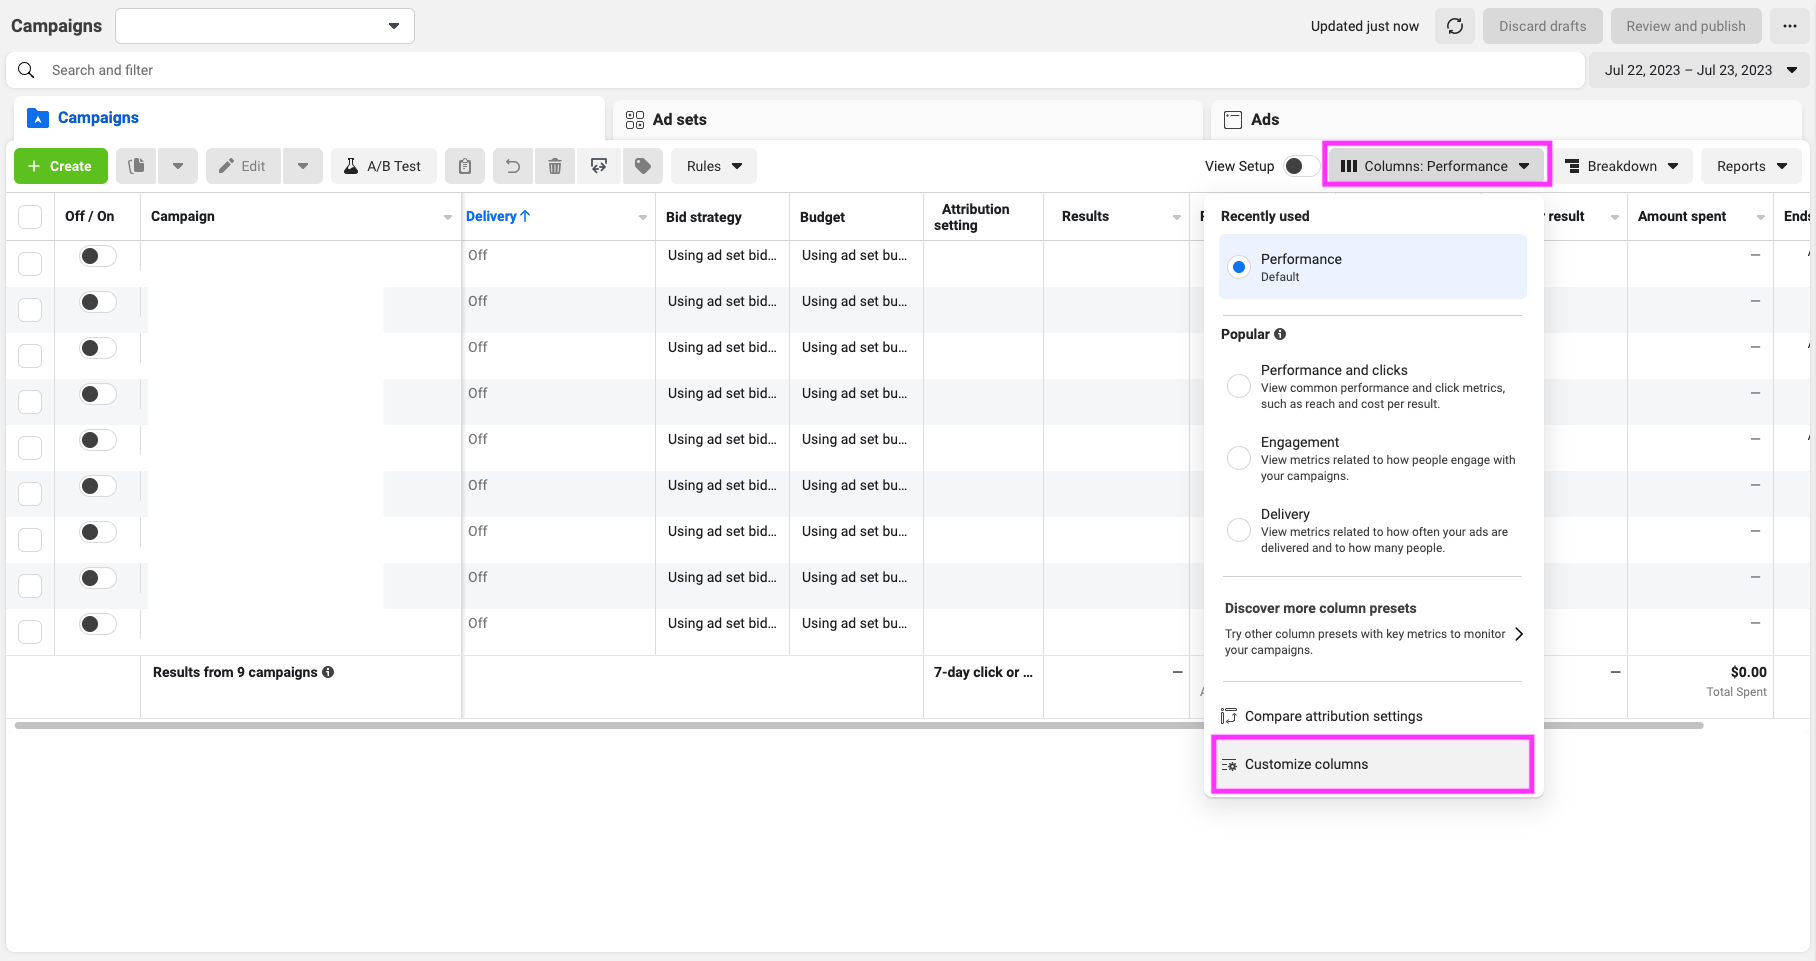Click the duplicate campaign icon
Viewport: 1816px width, 961px height.
(137, 166)
